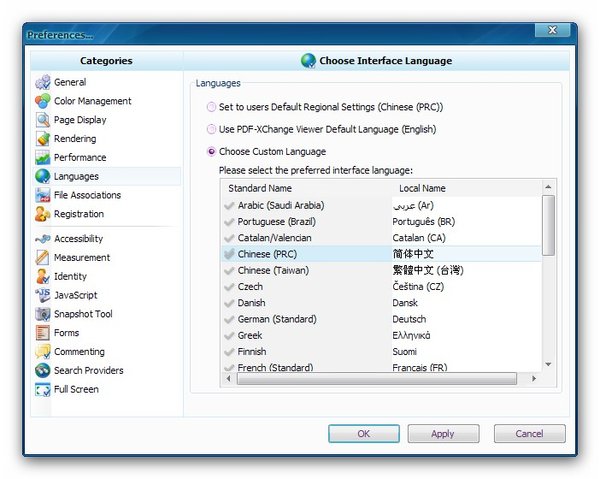Viewport: 600px width, 479px height.
Task: Select German (Standard) language row
Action: 381,319
